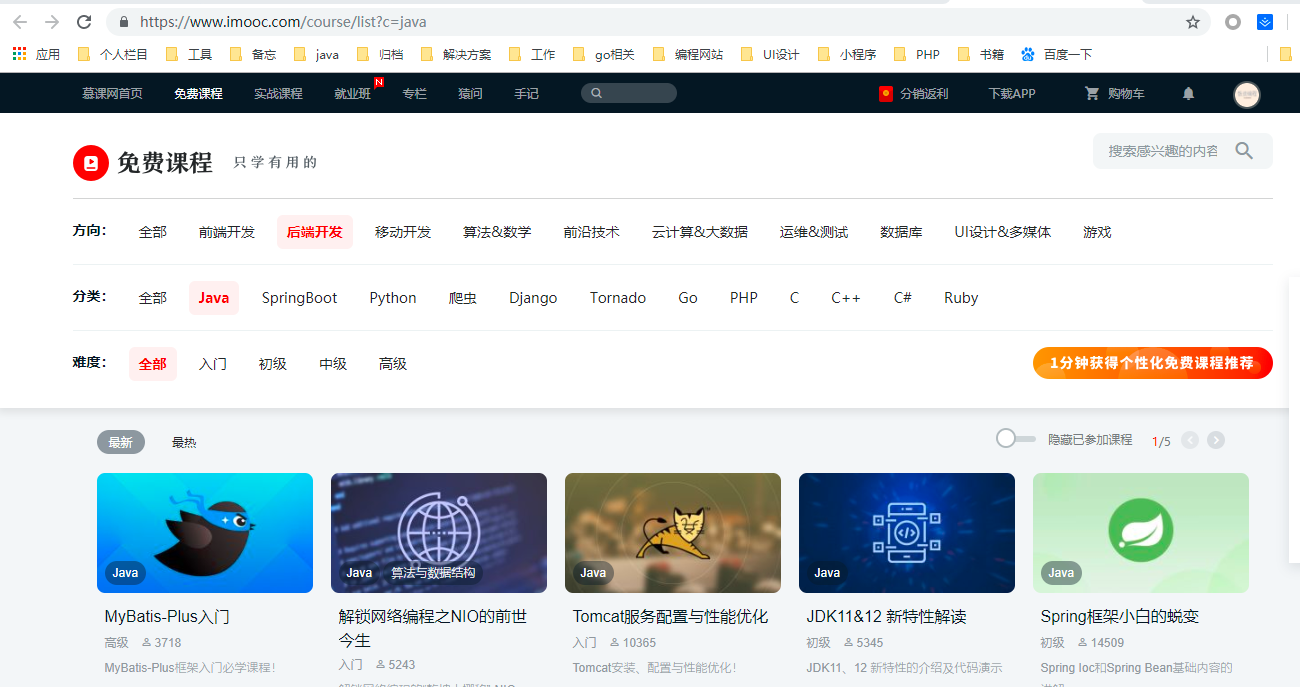The width and height of the screenshot is (1300, 687).
Task: Bookmark the page with the star icon
Action: (x=1193, y=21)
